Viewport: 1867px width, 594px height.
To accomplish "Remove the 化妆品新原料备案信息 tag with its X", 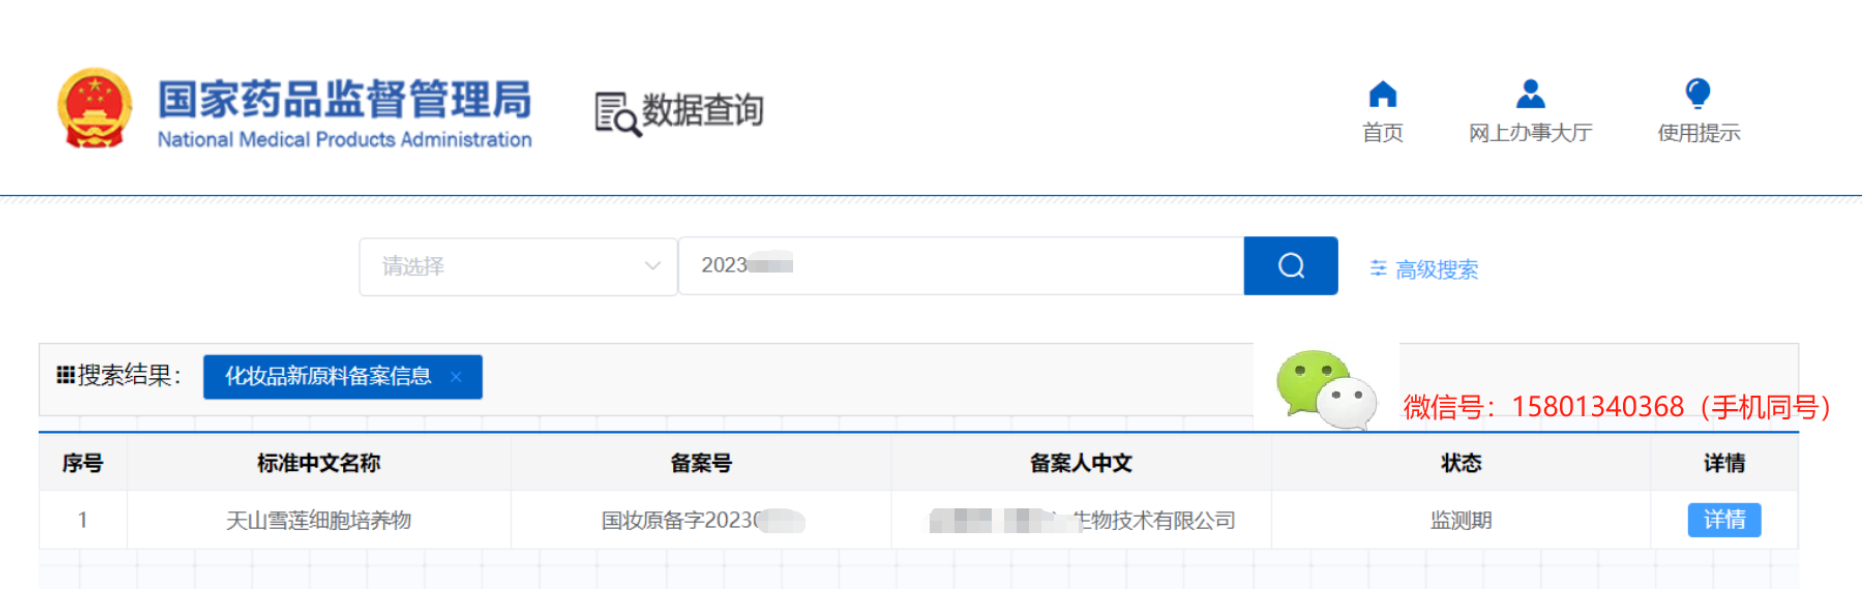I will pyautogui.click(x=456, y=376).
